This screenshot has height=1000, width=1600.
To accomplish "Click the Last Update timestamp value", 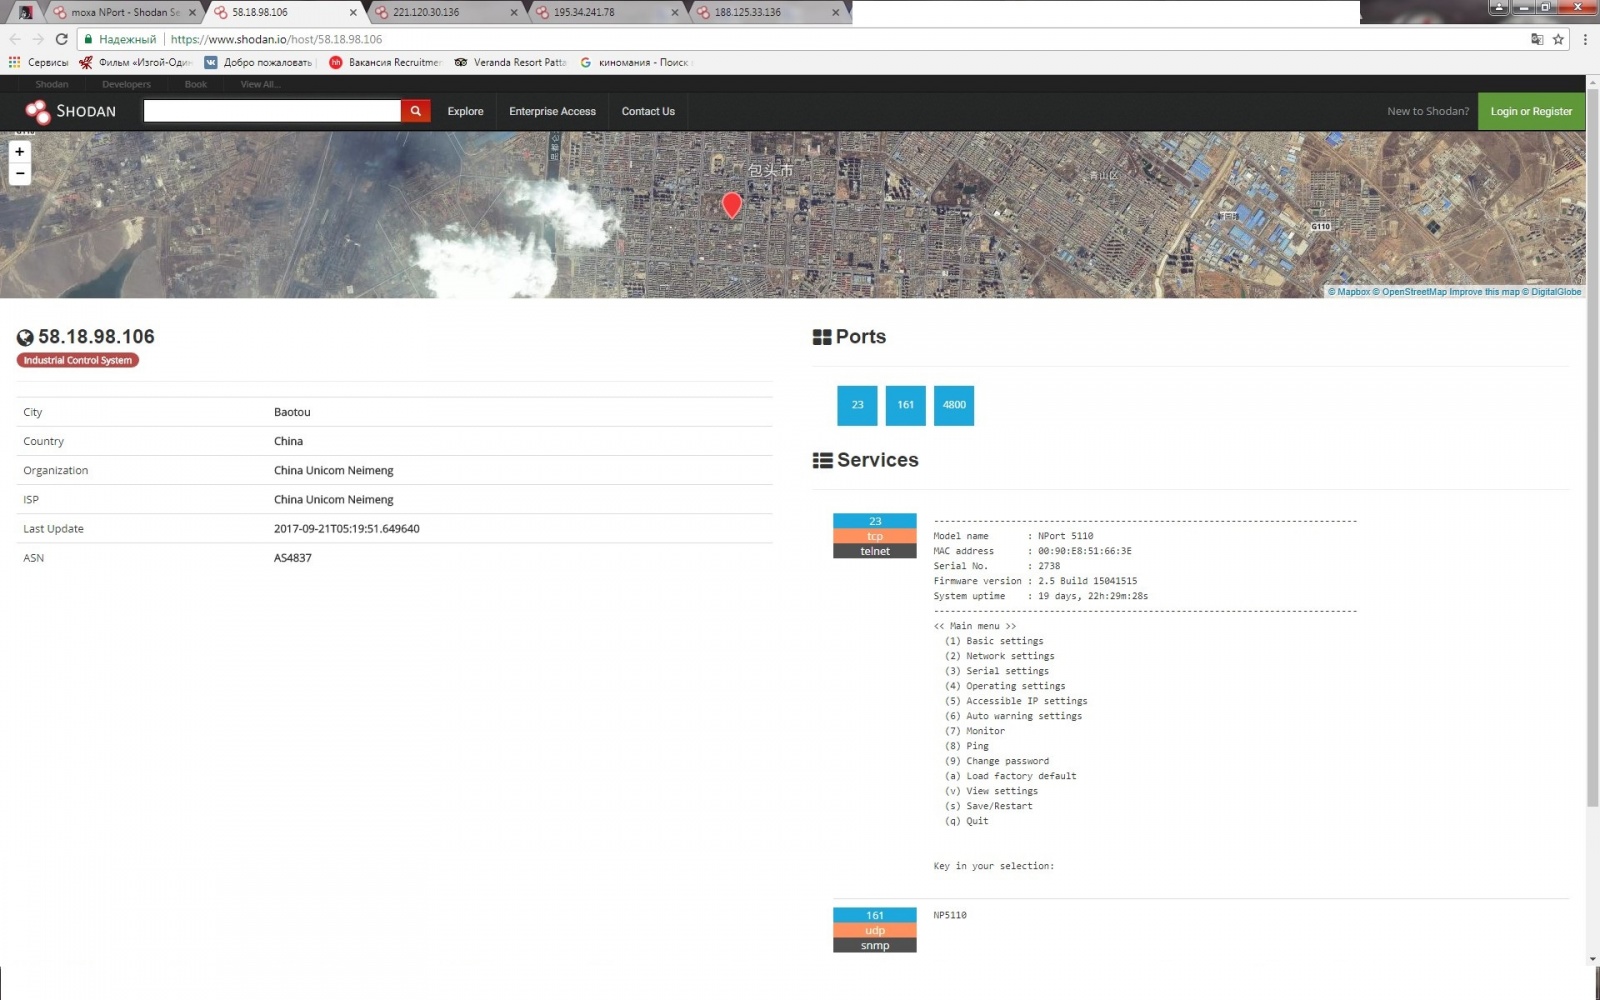I will tap(347, 529).
